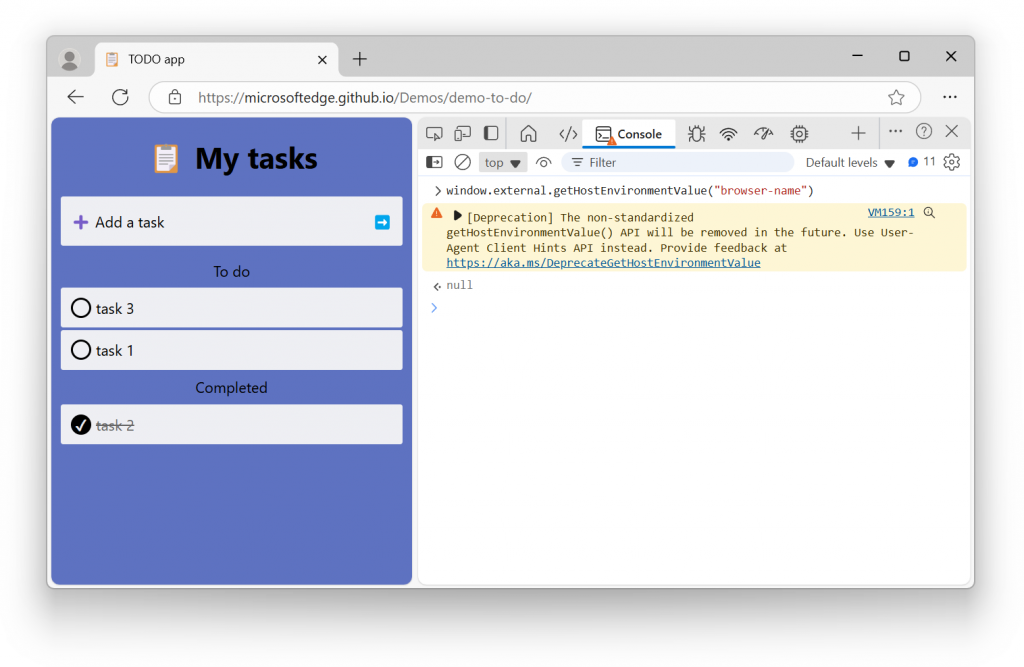Open the top JavaScript context dropdown

[x=503, y=162]
